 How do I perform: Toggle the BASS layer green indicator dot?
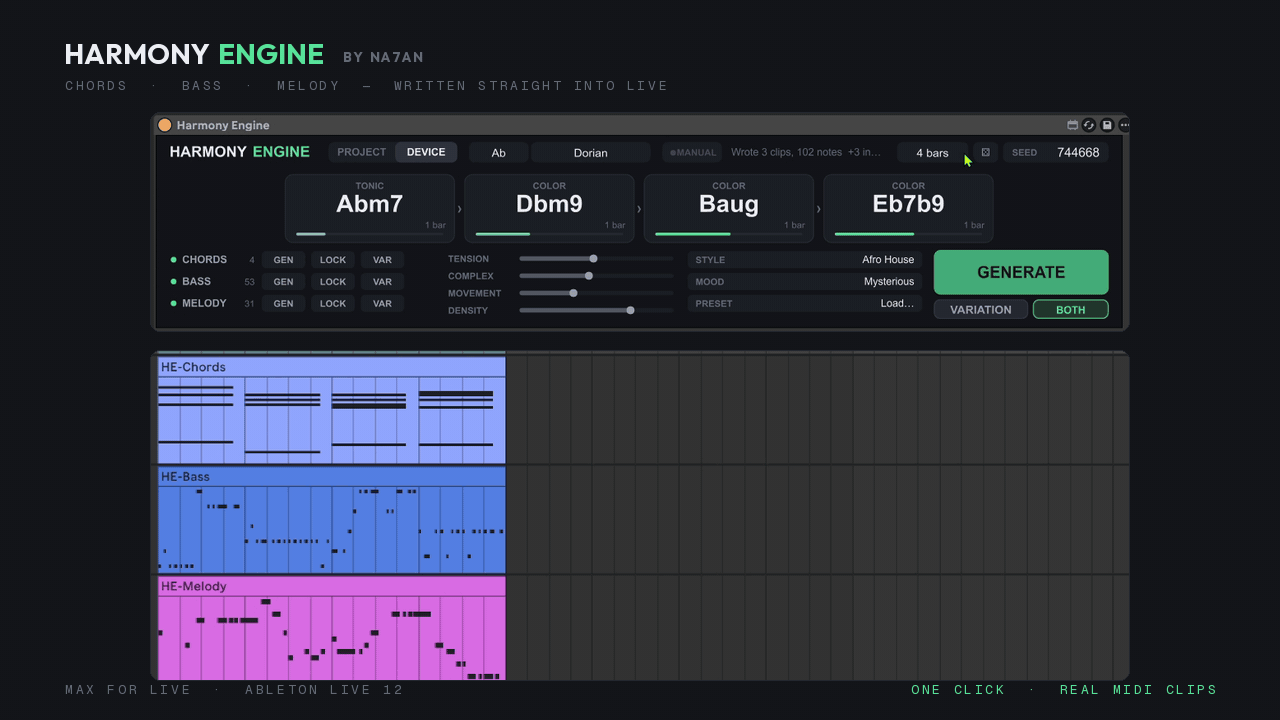pos(174,282)
